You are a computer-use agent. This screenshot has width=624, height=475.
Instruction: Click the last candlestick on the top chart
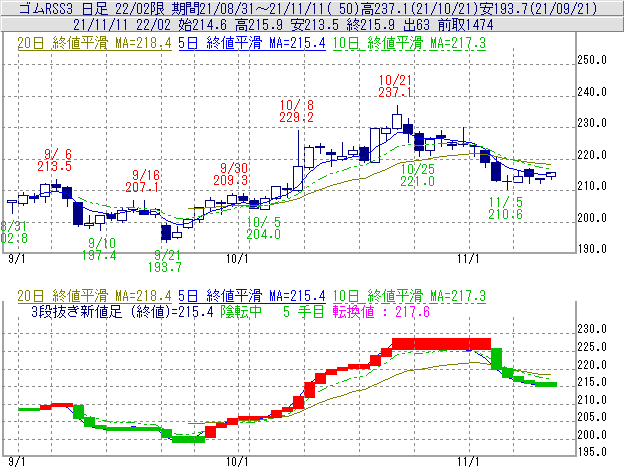(x=551, y=175)
